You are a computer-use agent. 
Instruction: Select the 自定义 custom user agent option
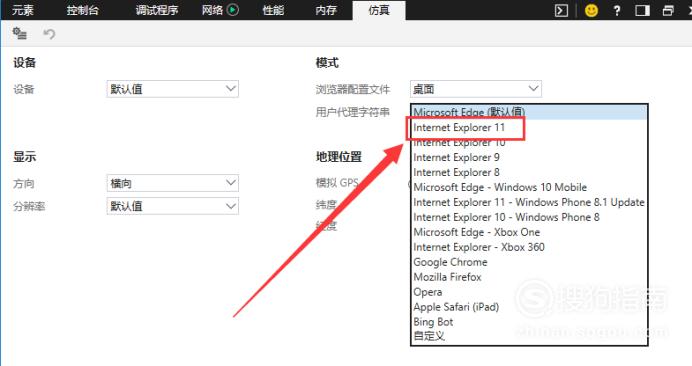click(529, 336)
